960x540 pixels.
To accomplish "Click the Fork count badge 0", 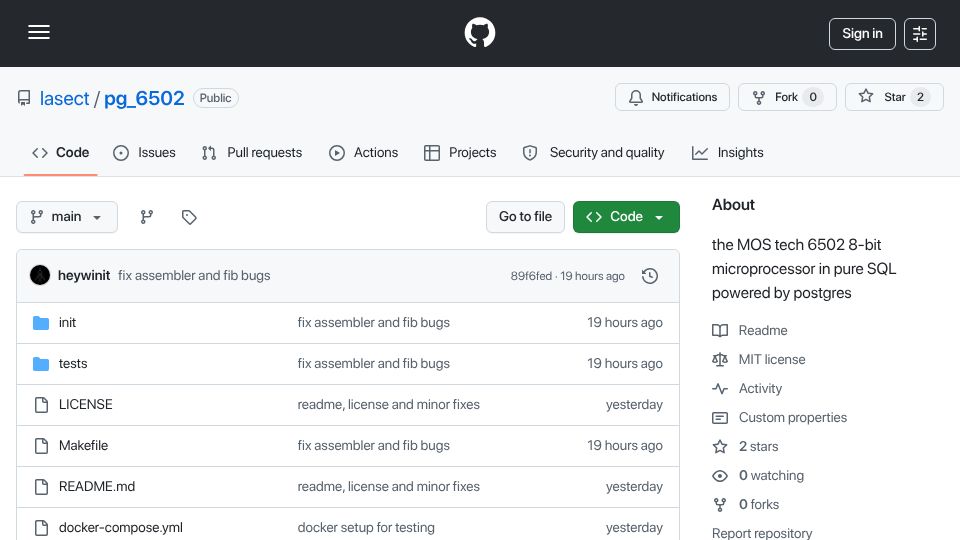I will (813, 97).
